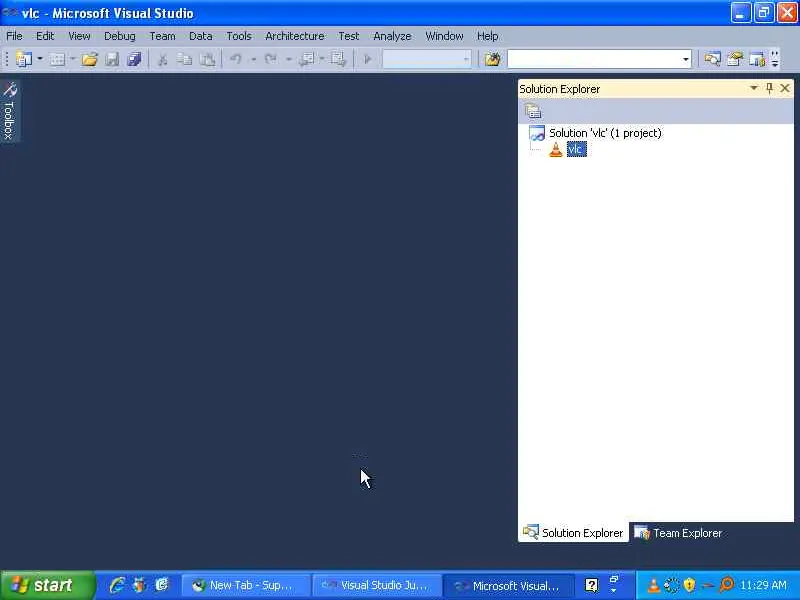The height and width of the screenshot is (600, 800).
Task: Open New Tab browser taskbar button
Action: pos(246,585)
